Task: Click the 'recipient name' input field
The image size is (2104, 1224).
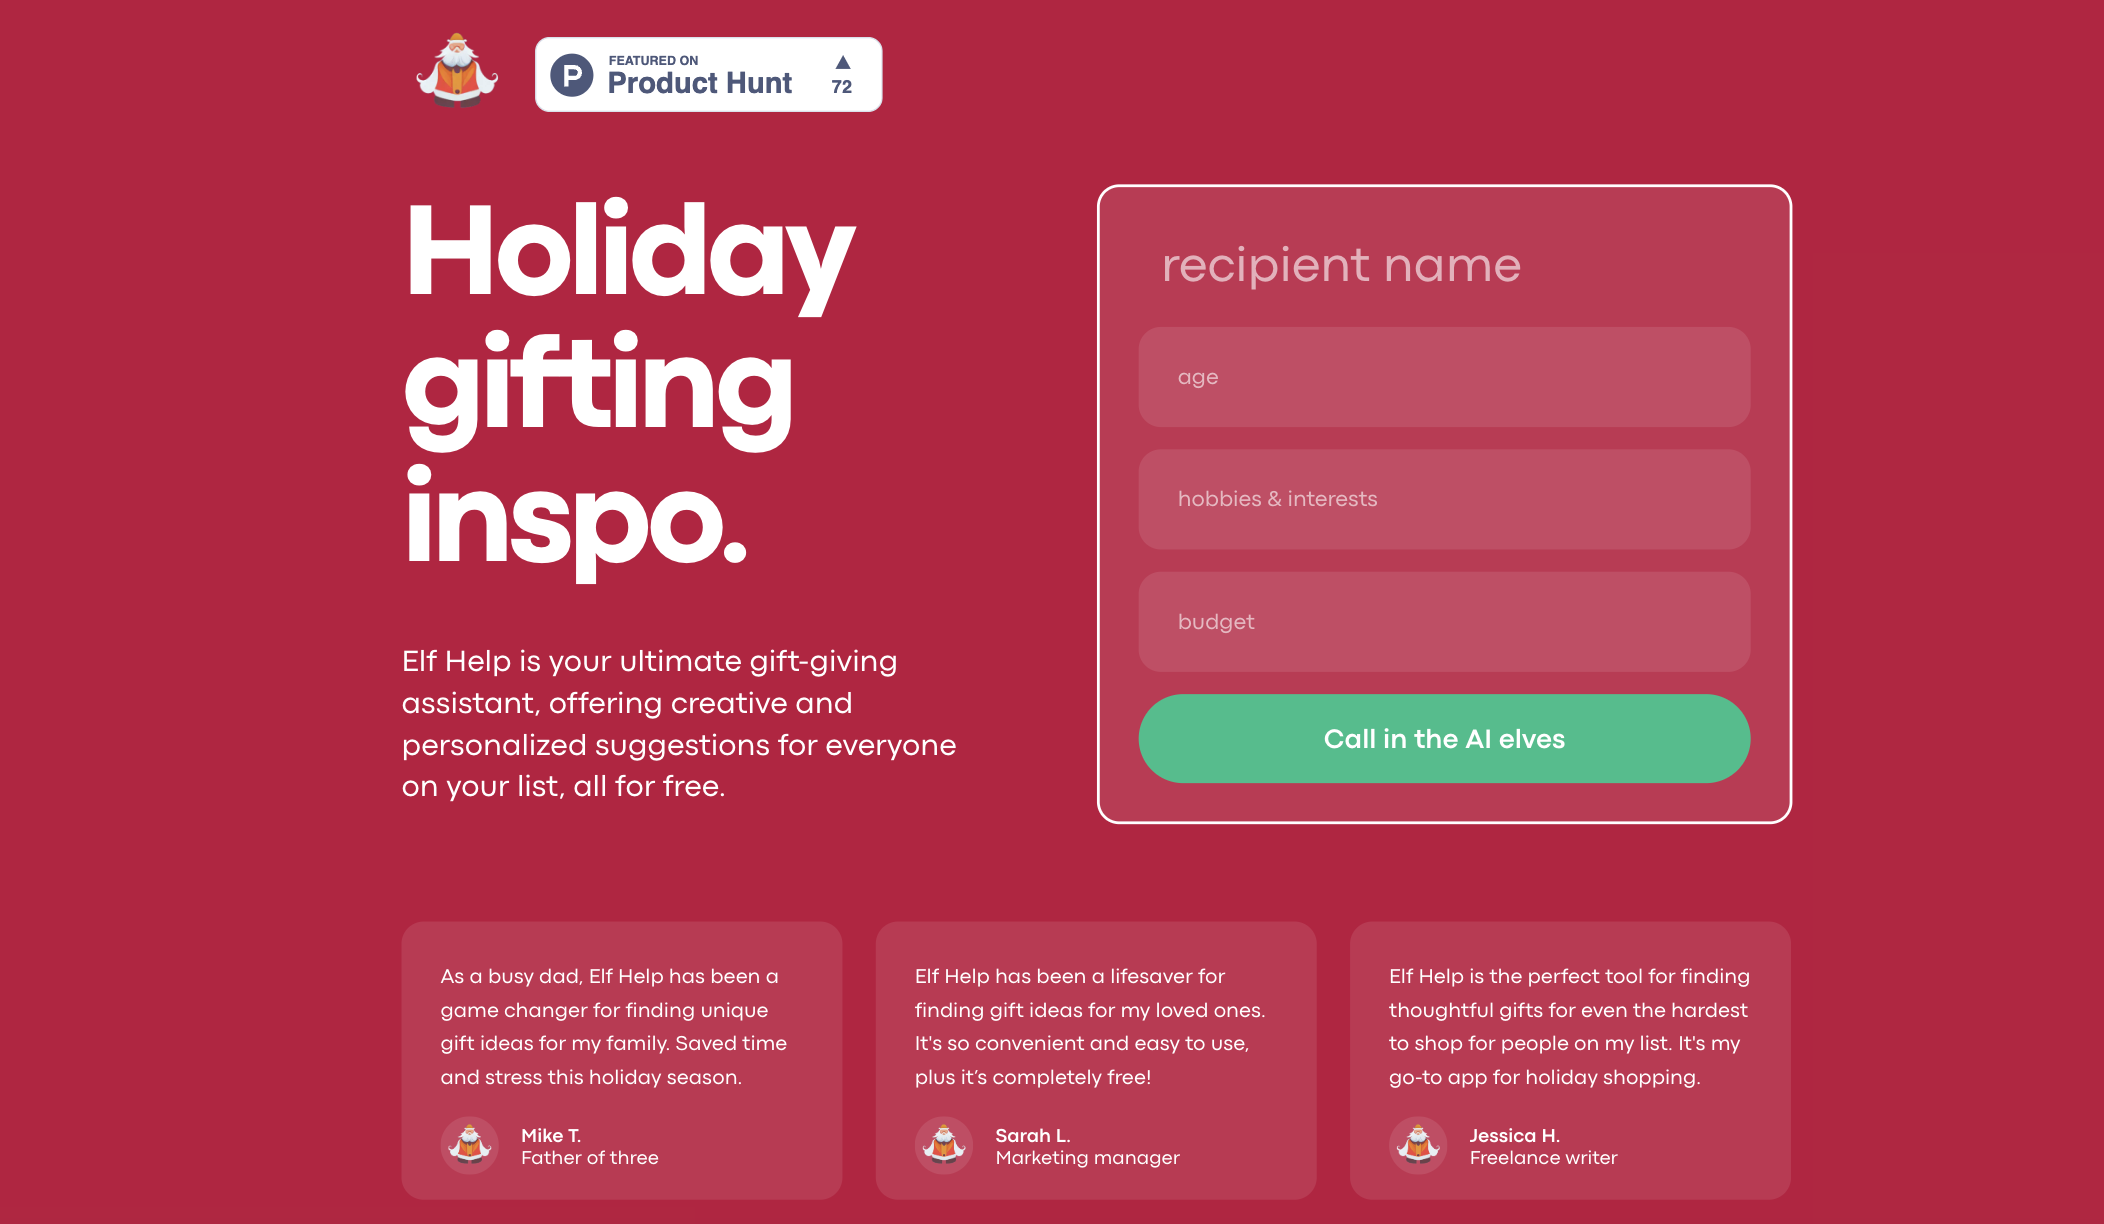Action: point(1444,264)
